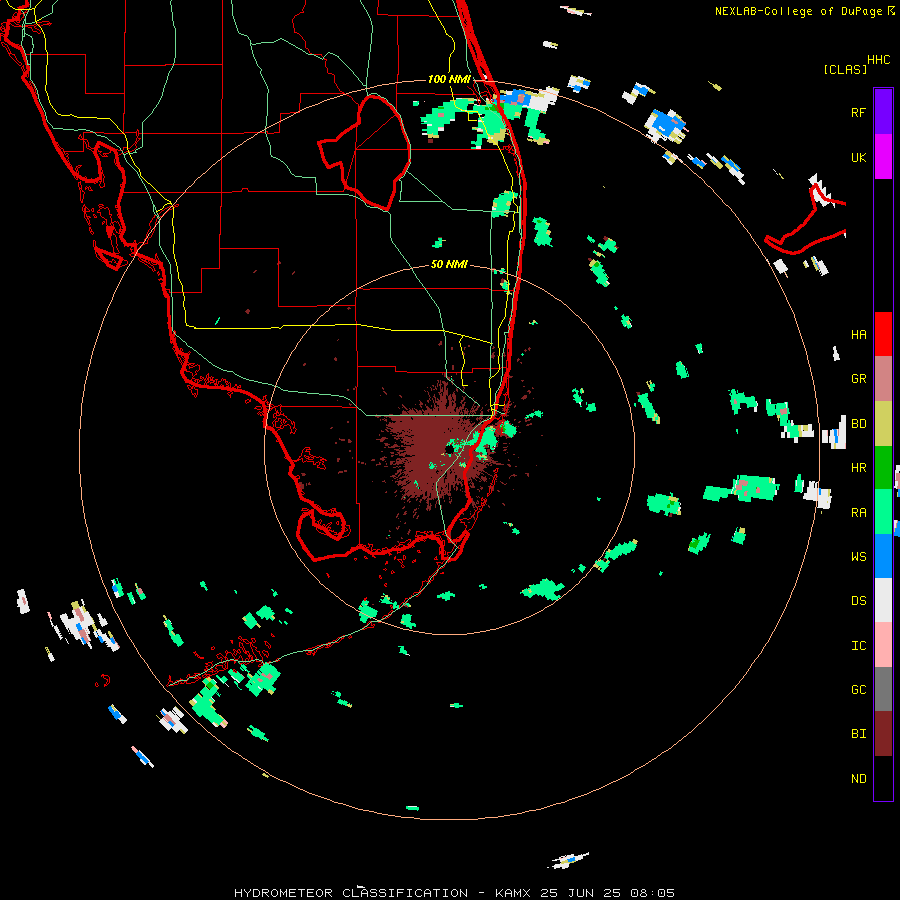
Task: Click the purple RF color swatch in legend
Action: (883, 112)
